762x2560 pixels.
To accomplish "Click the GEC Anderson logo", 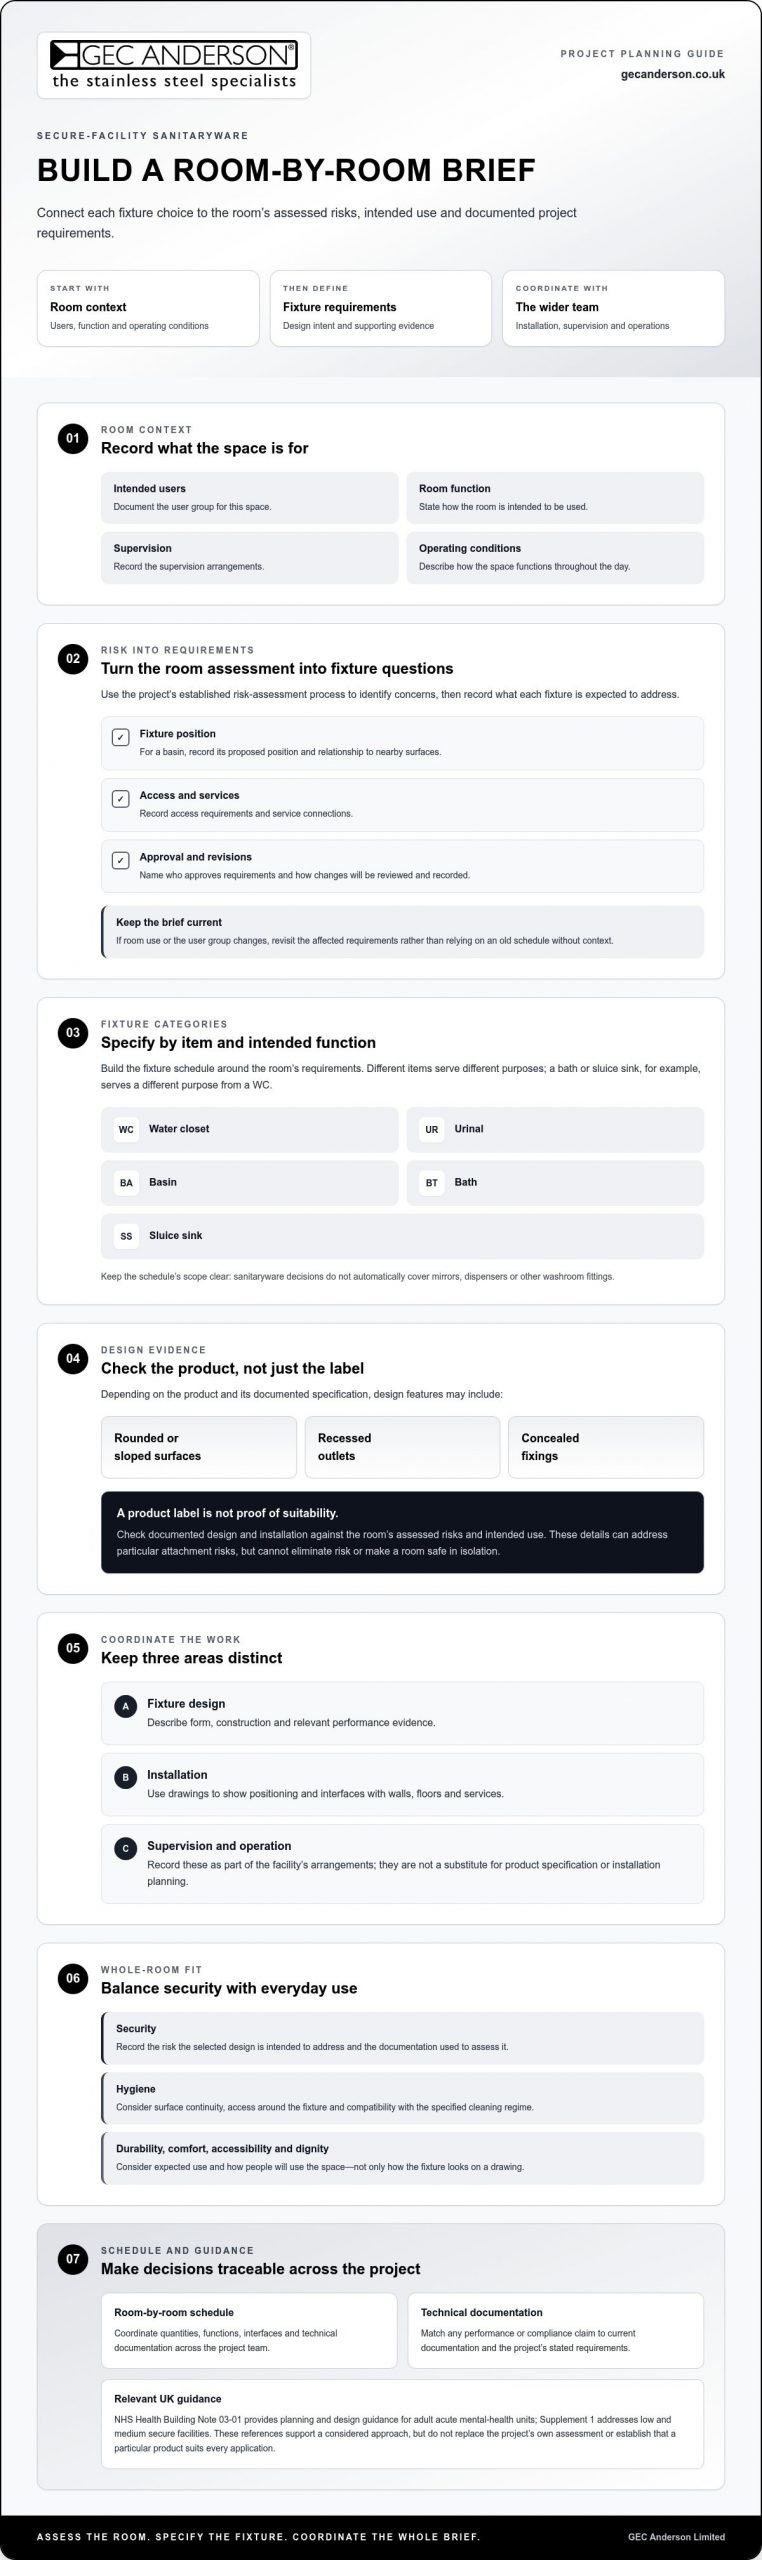I will (174, 66).
